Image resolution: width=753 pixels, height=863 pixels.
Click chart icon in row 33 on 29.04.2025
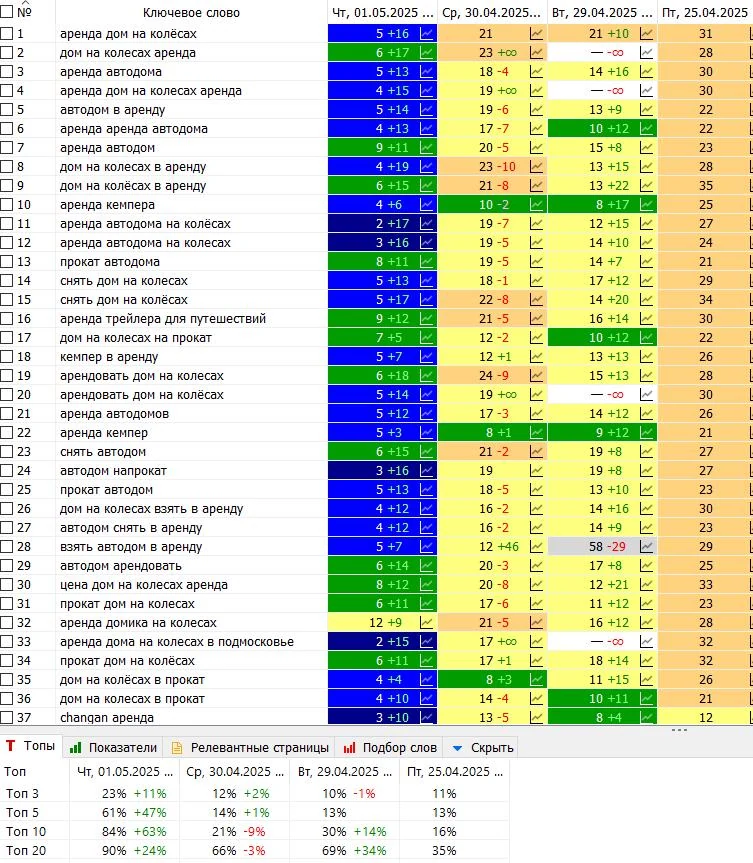(646, 642)
